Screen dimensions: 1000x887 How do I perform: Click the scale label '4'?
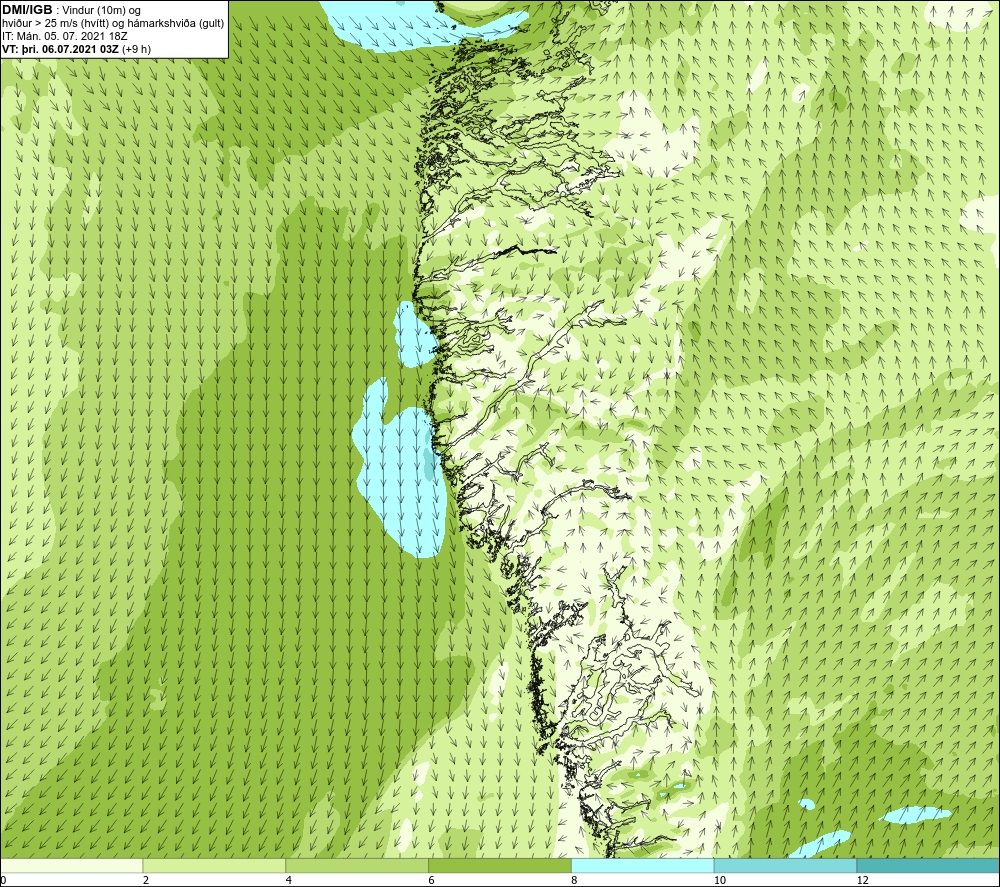pos(289,880)
